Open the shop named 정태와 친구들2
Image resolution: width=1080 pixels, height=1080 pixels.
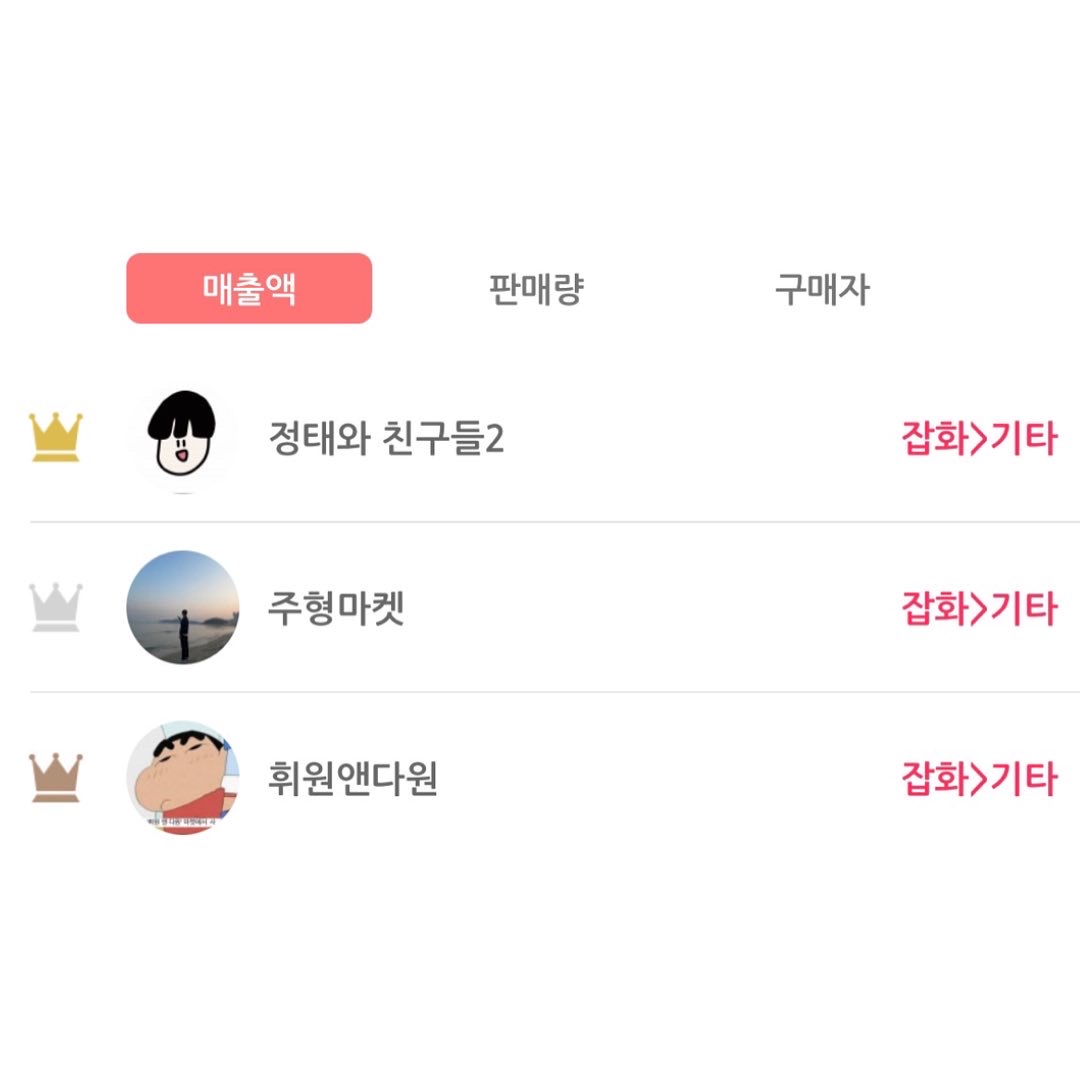[386, 438]
